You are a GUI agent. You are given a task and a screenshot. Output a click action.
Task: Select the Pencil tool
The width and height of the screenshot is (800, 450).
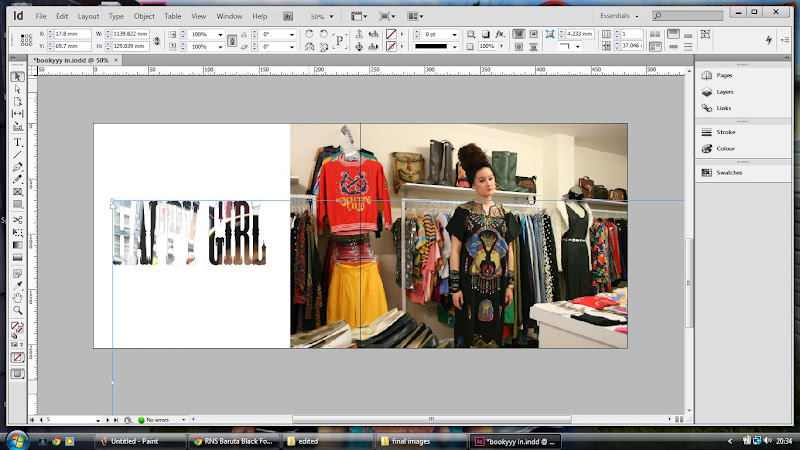pos(17,179)
